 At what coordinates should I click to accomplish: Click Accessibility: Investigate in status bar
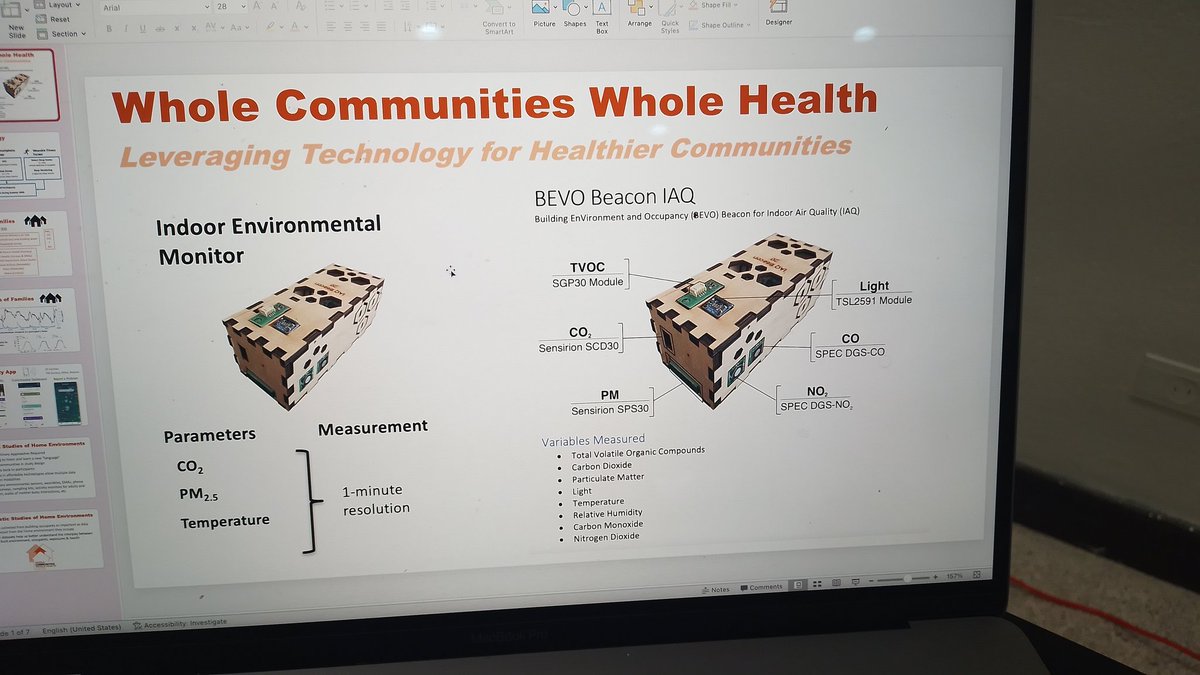point(179,623)
